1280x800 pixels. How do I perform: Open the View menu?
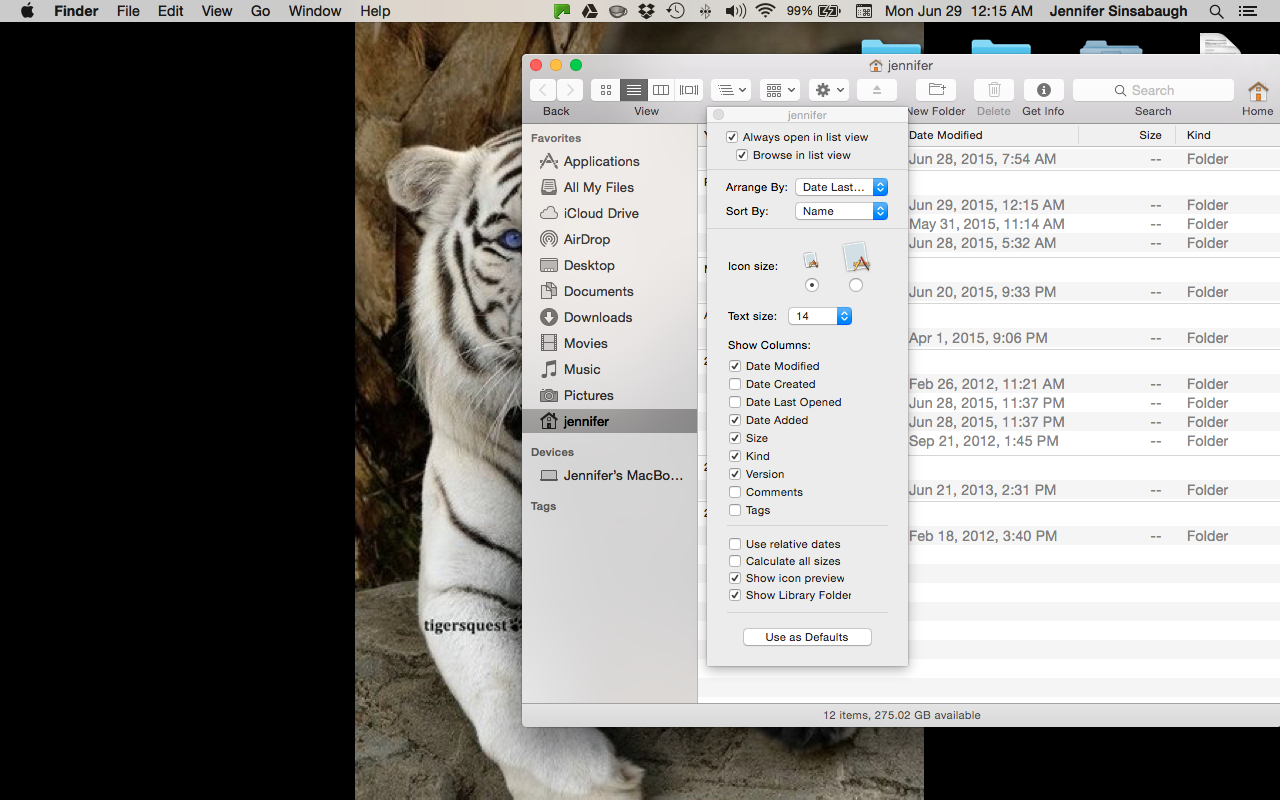[x=217, y=11]
